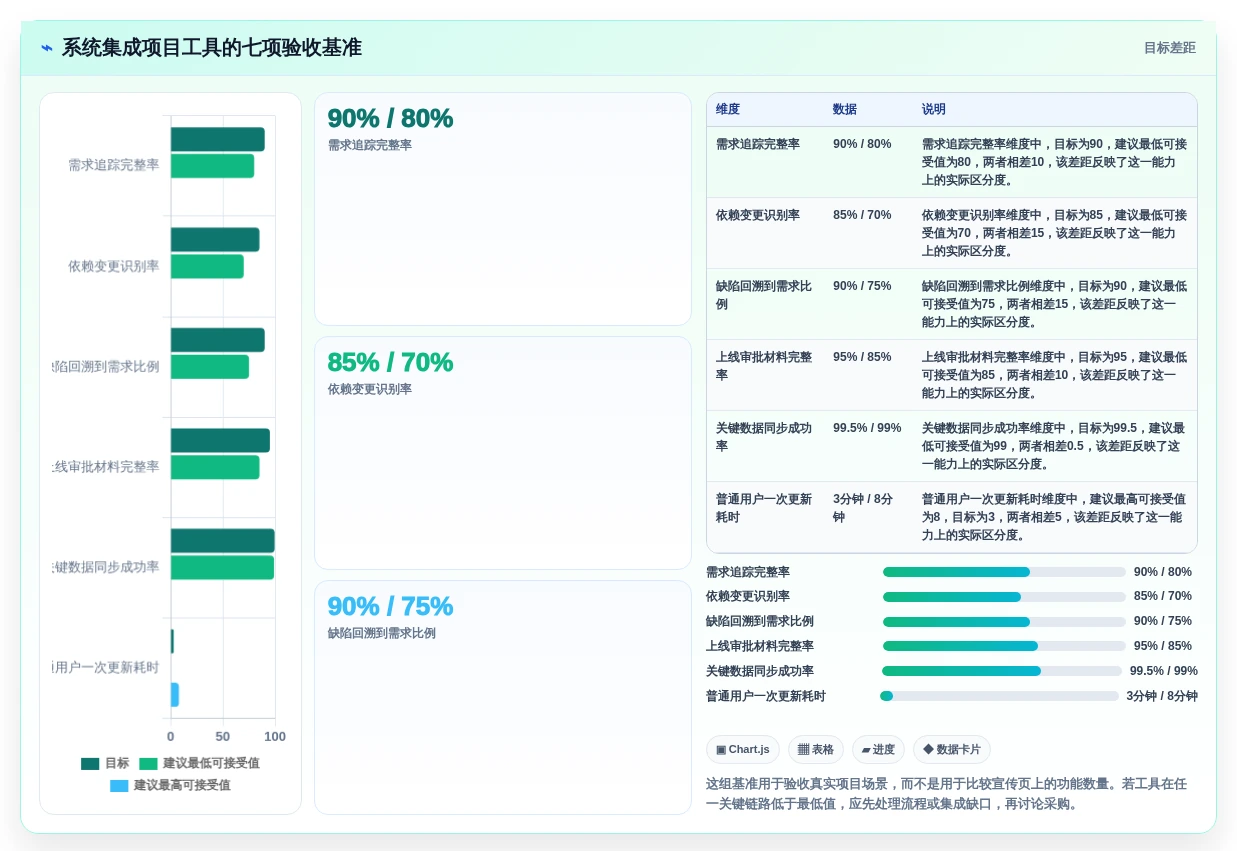Click the 数据 column header

click(x=845, y=110)
